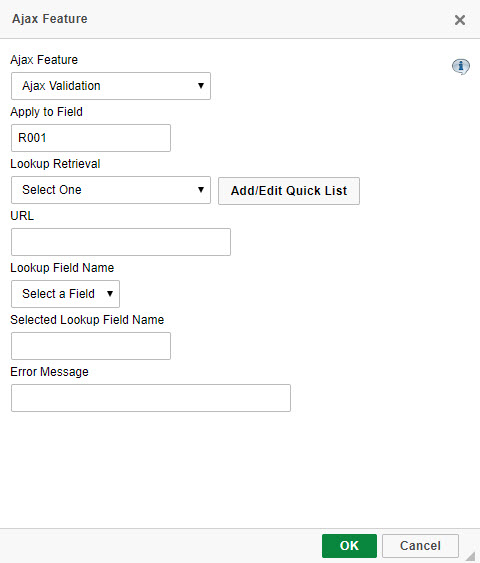Viewport: 480px width, 563px height.
Task: Click into the URL text field
Action: 121,242
